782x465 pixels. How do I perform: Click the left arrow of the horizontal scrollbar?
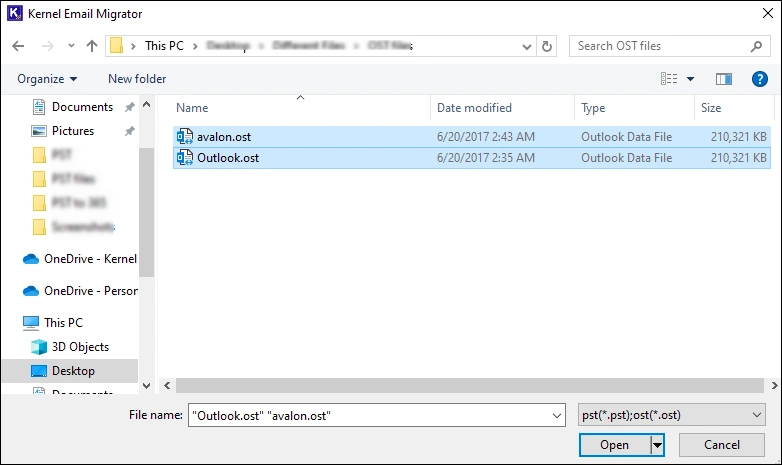click(167, 386)
